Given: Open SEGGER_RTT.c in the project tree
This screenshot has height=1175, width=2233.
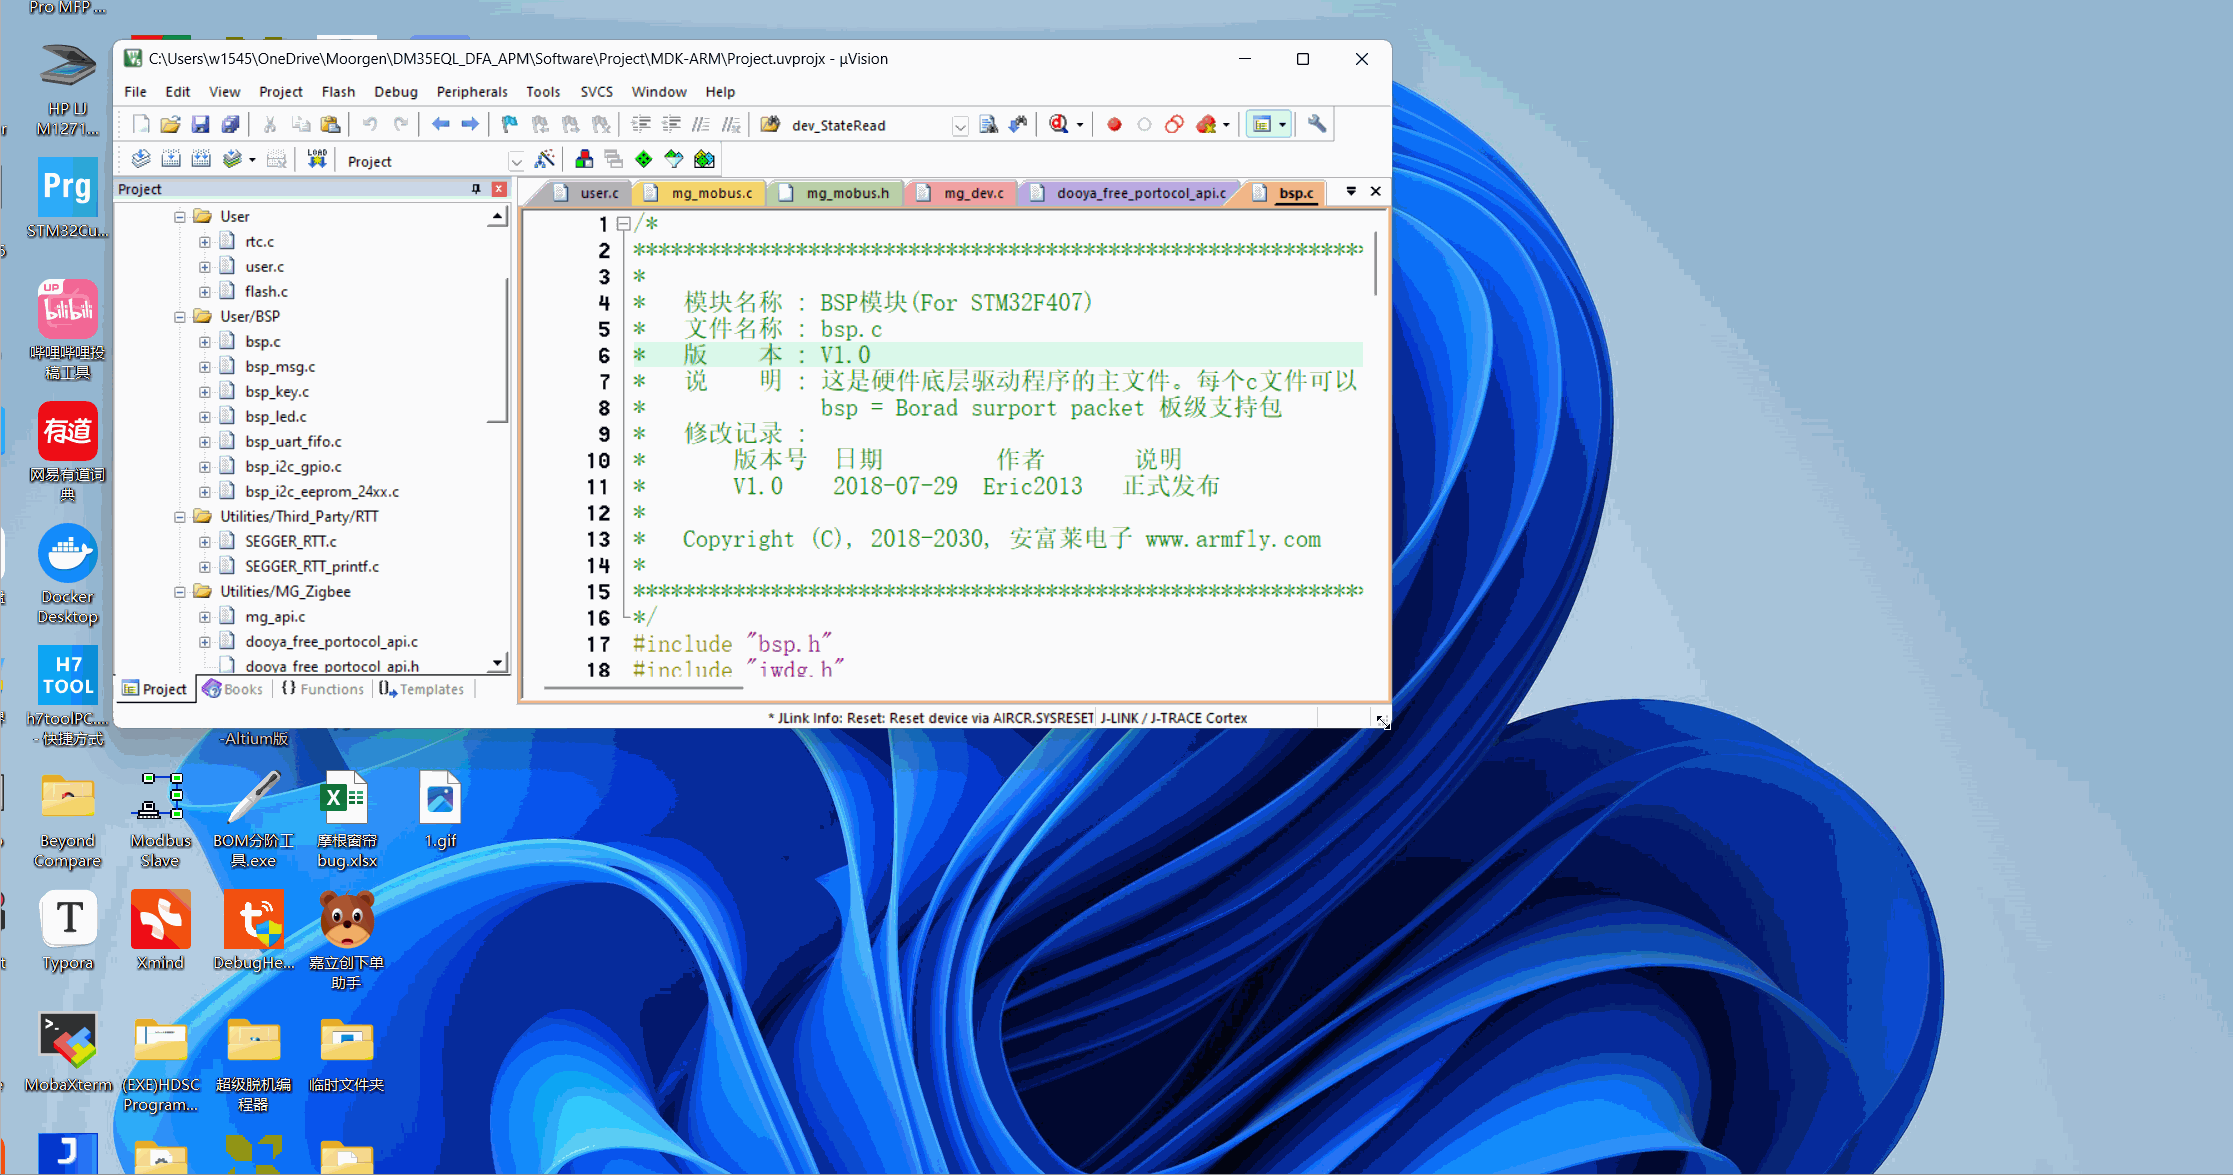Looking at the screenshot, I should click(x=291, y=541).
